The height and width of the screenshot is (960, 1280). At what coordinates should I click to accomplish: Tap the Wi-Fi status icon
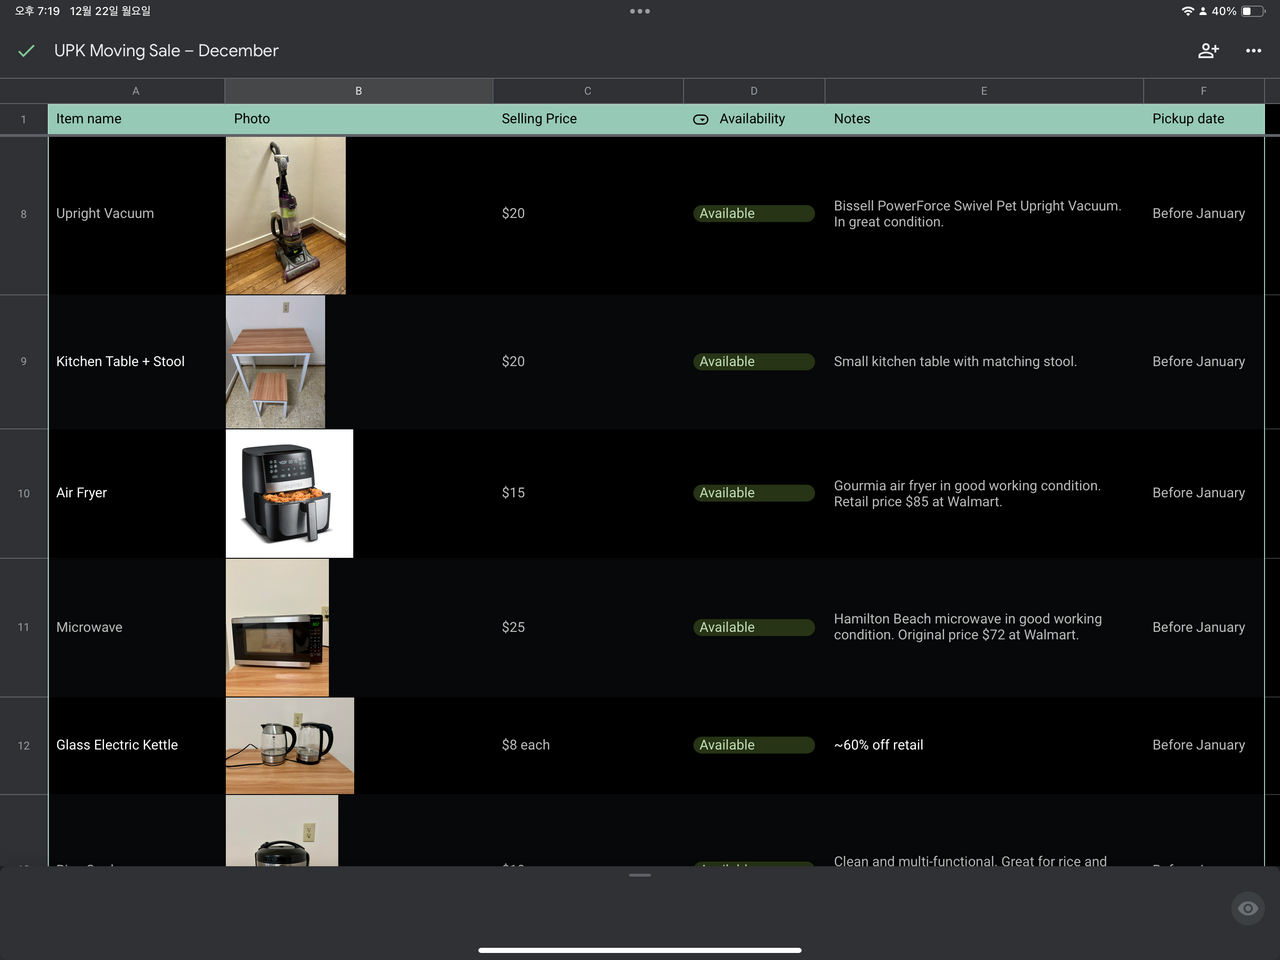(x=1187, y=11)
